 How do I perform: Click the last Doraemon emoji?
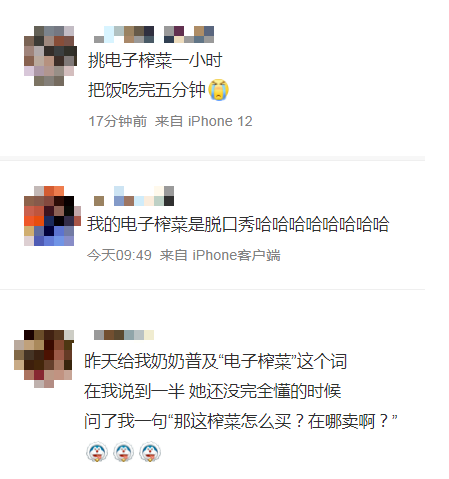coord(150,452)
